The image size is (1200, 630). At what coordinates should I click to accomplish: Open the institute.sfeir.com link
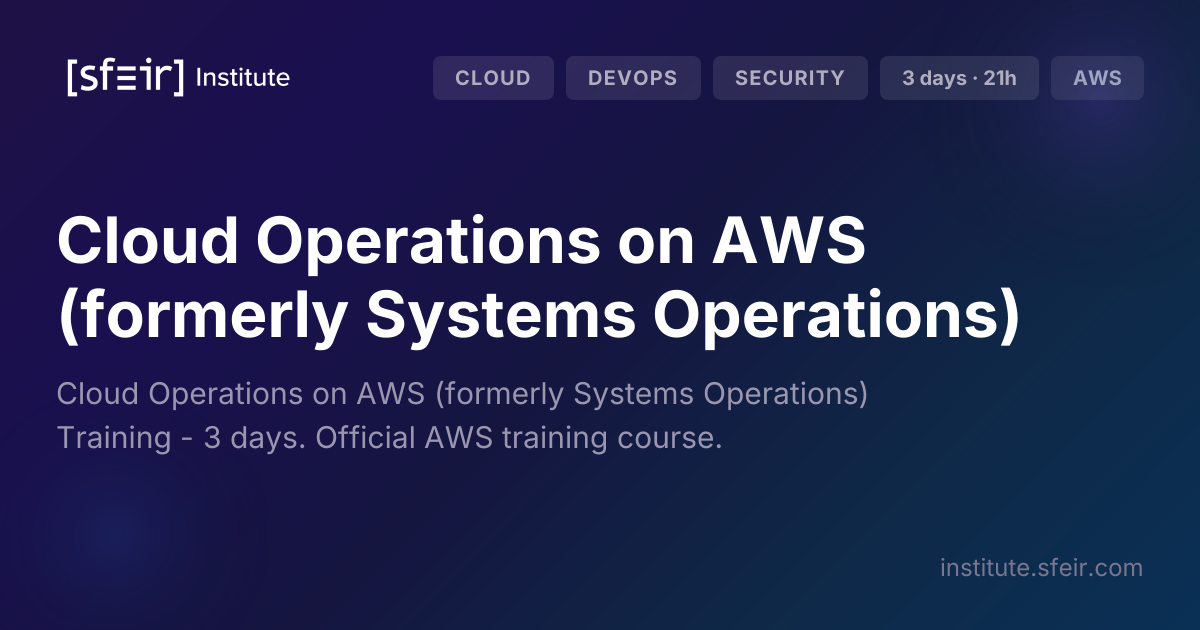coord(1041,568)
